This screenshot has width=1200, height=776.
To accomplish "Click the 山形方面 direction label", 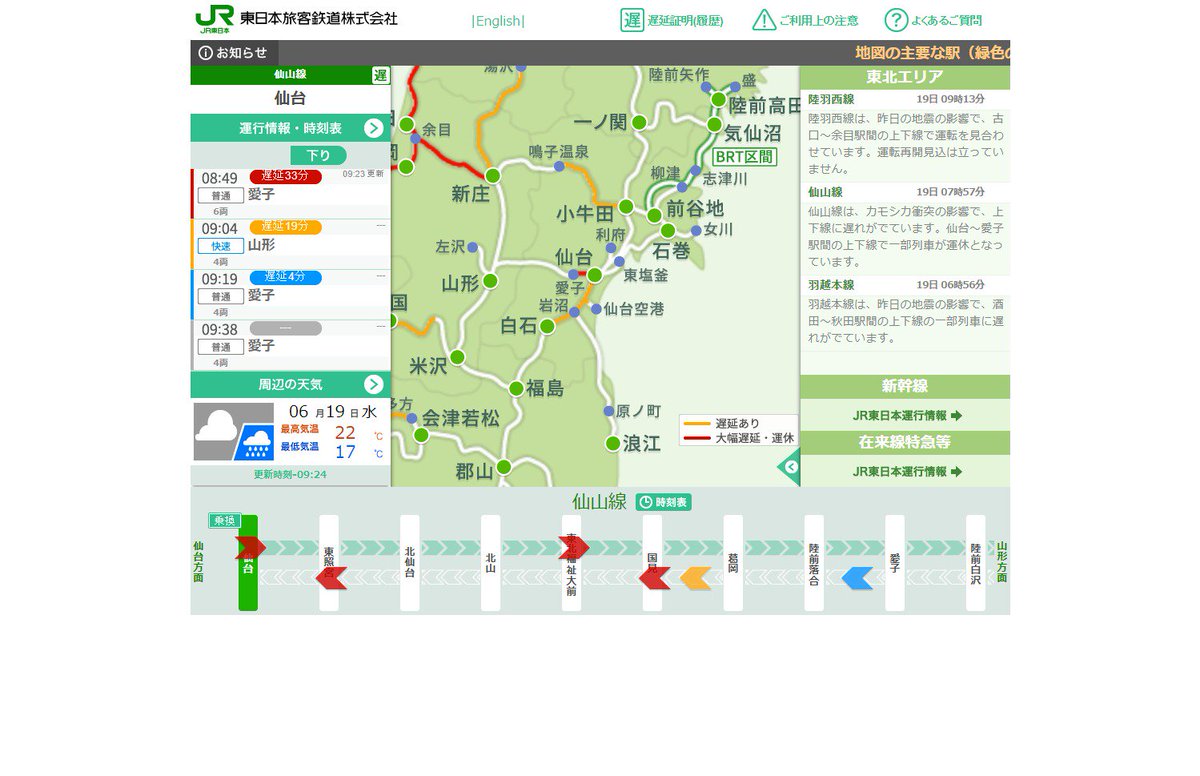I will coord(1001,563).
